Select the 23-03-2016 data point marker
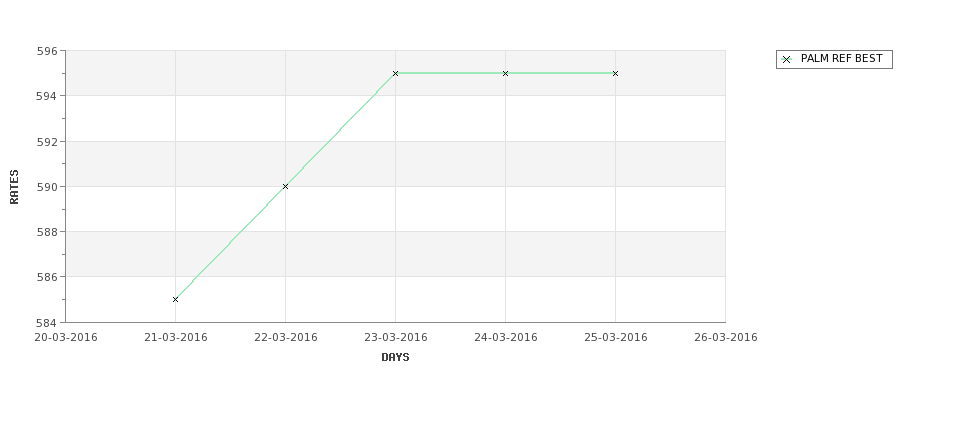The width and height of the screenshot is (975, 429). coord(395,73)
